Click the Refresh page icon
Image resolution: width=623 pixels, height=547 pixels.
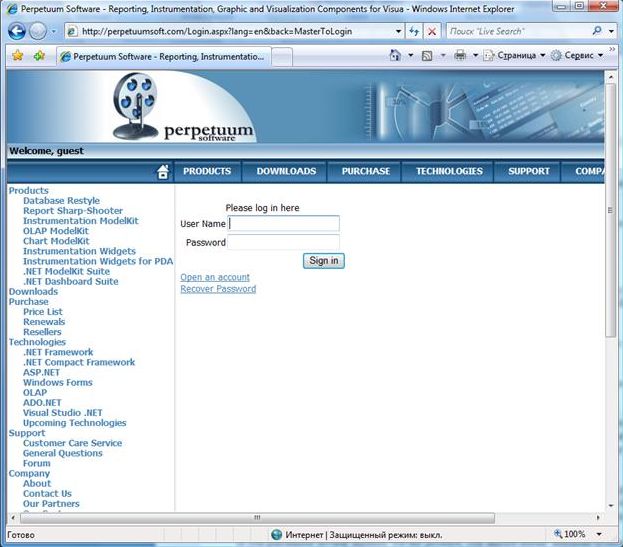pos(414,31)
